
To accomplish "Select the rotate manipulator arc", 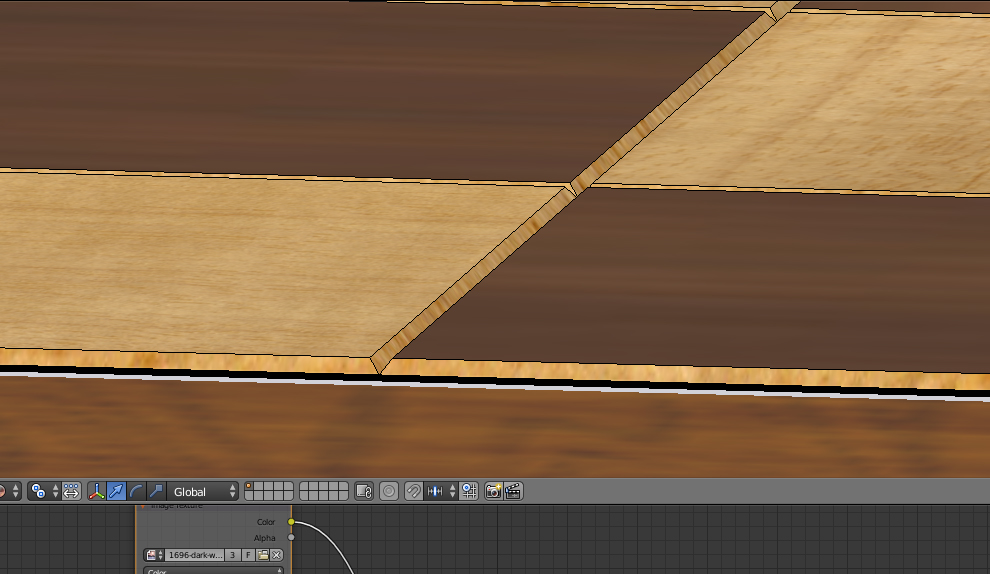I will coord(136,491).
